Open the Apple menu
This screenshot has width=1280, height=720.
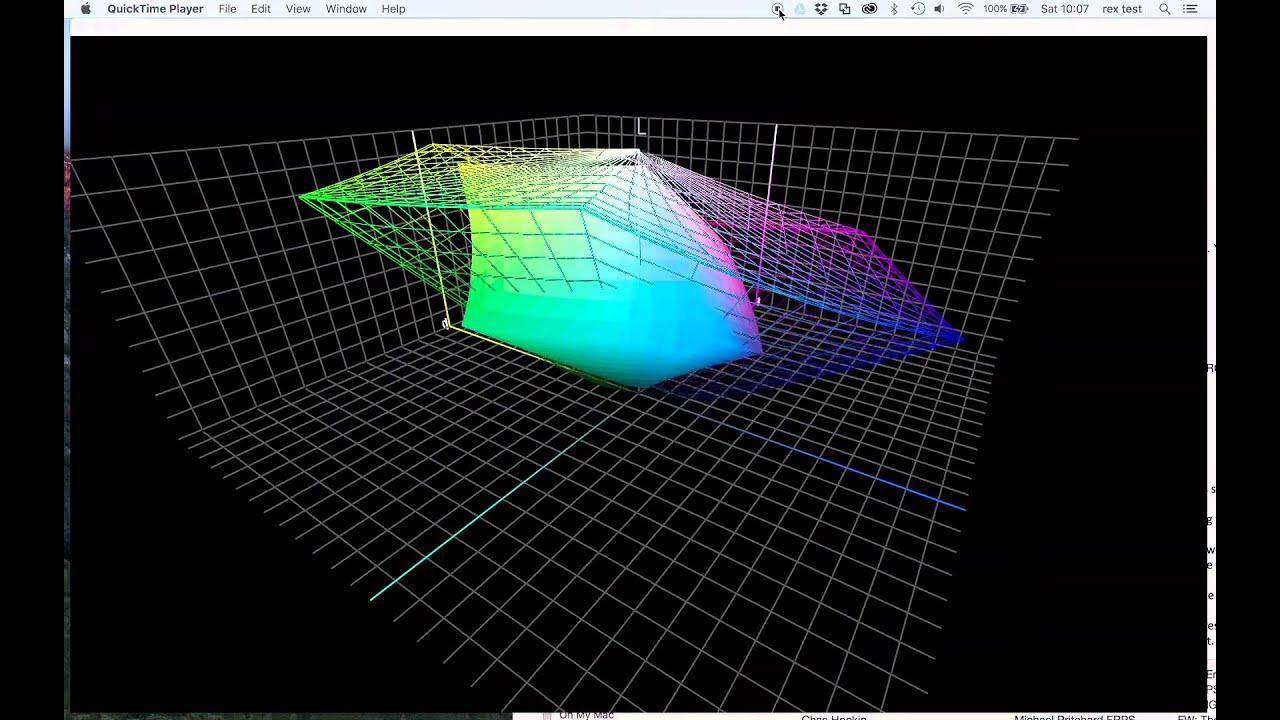tap(85, 9)
